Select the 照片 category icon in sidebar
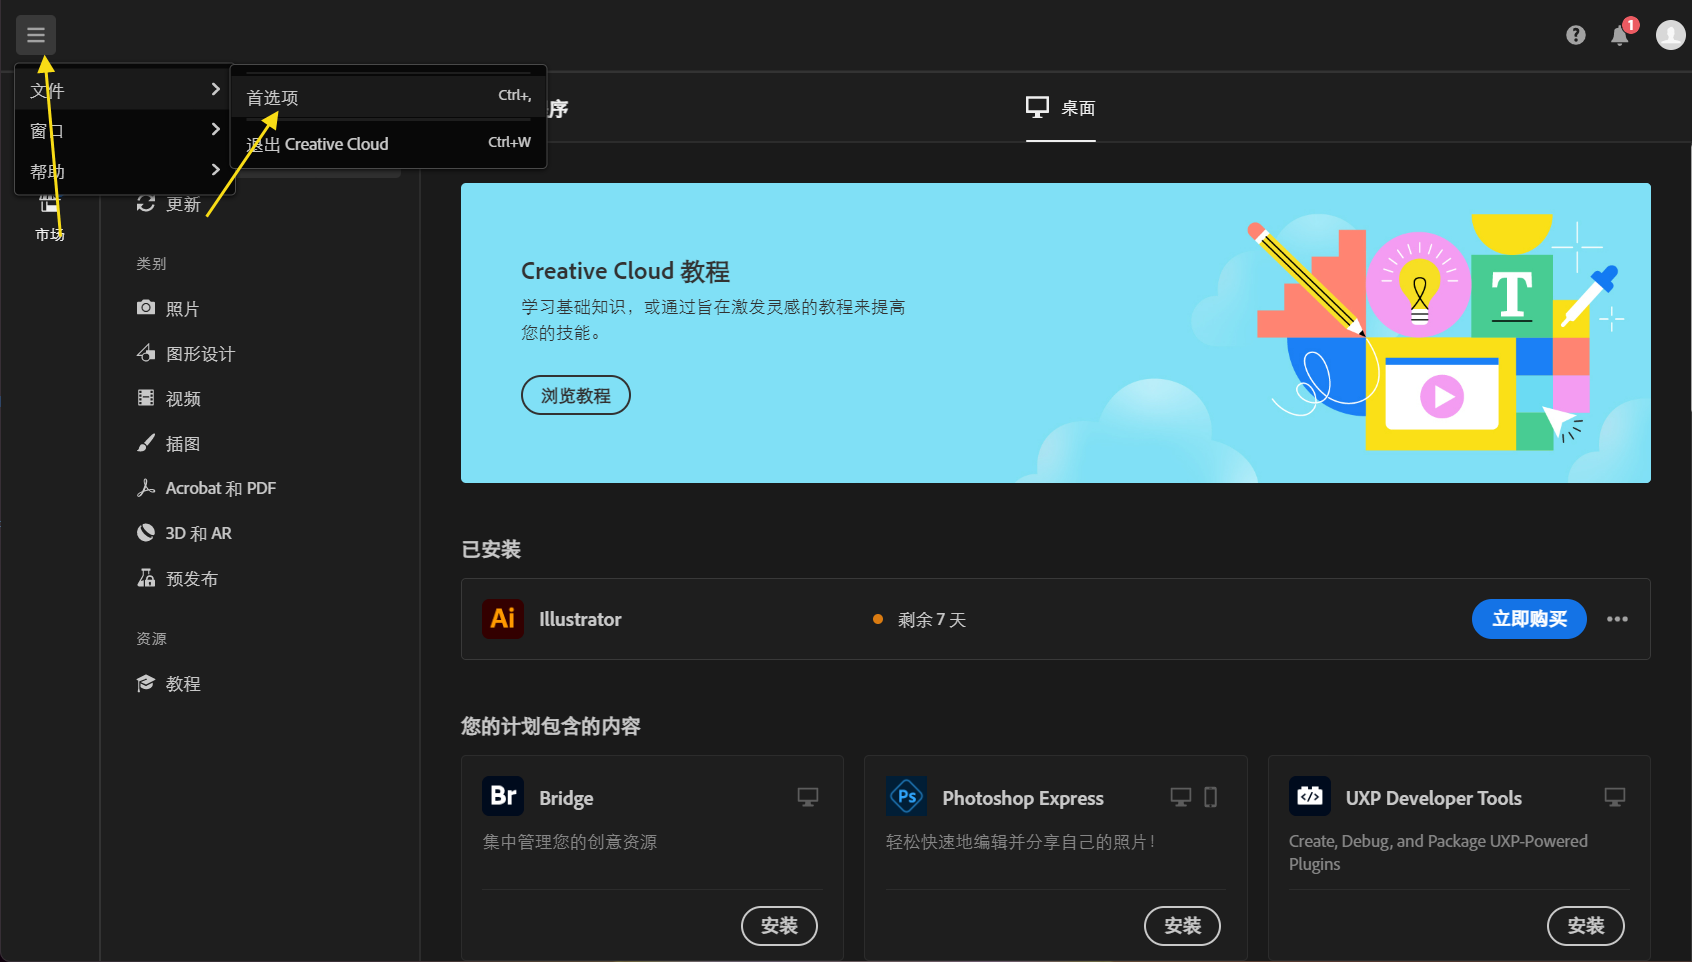The height and width of the screenshot is (962, 1692). (146, 308)
